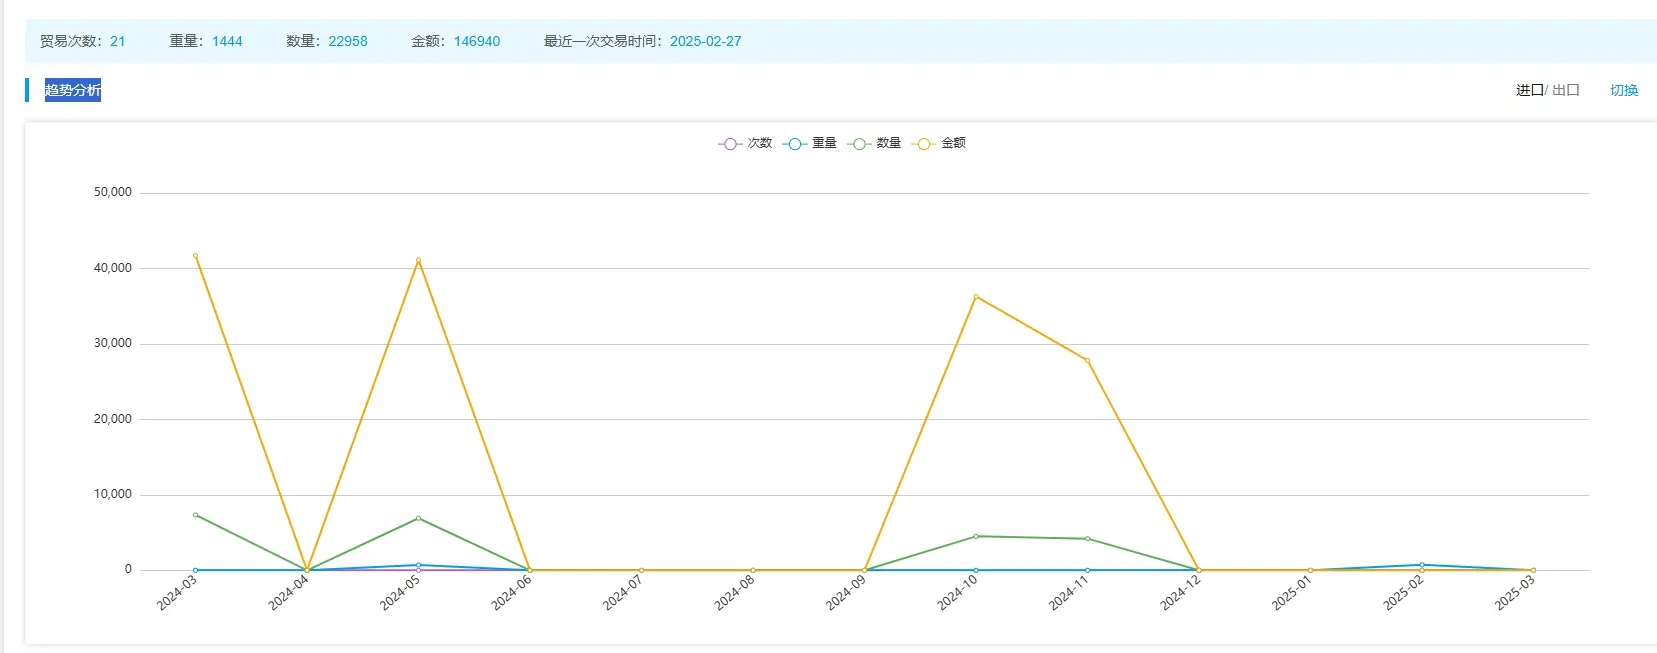The image size is (1657, 653).
Task: Click the 金额 total value 146940
Action: click(477, 41)
